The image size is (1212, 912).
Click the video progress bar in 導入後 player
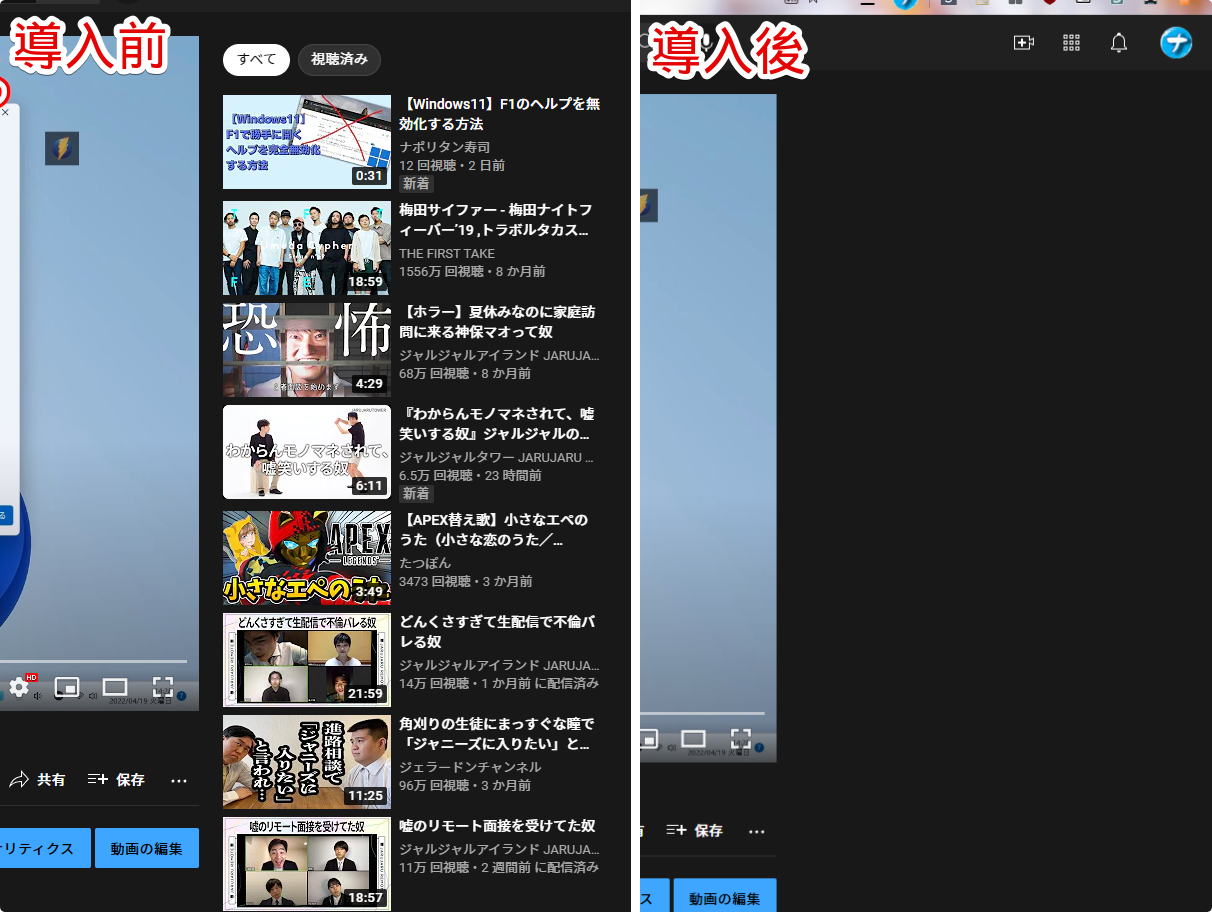[702, 713]
